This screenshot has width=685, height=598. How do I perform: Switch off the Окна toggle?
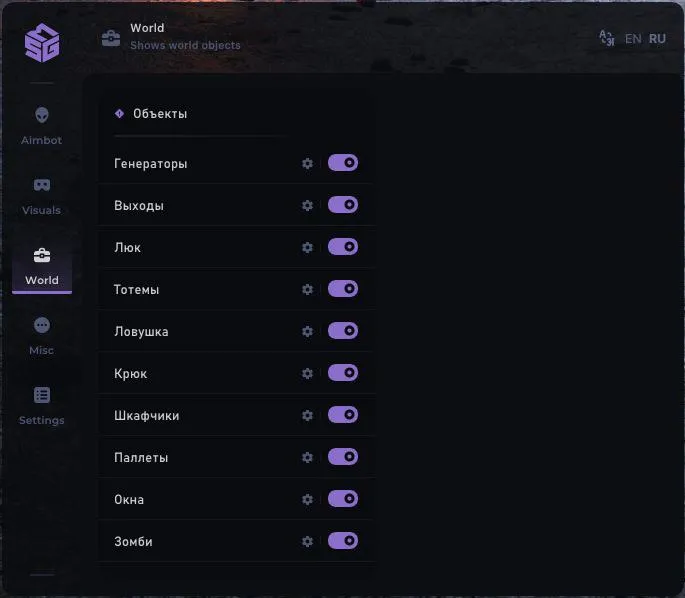click(343, 499)
